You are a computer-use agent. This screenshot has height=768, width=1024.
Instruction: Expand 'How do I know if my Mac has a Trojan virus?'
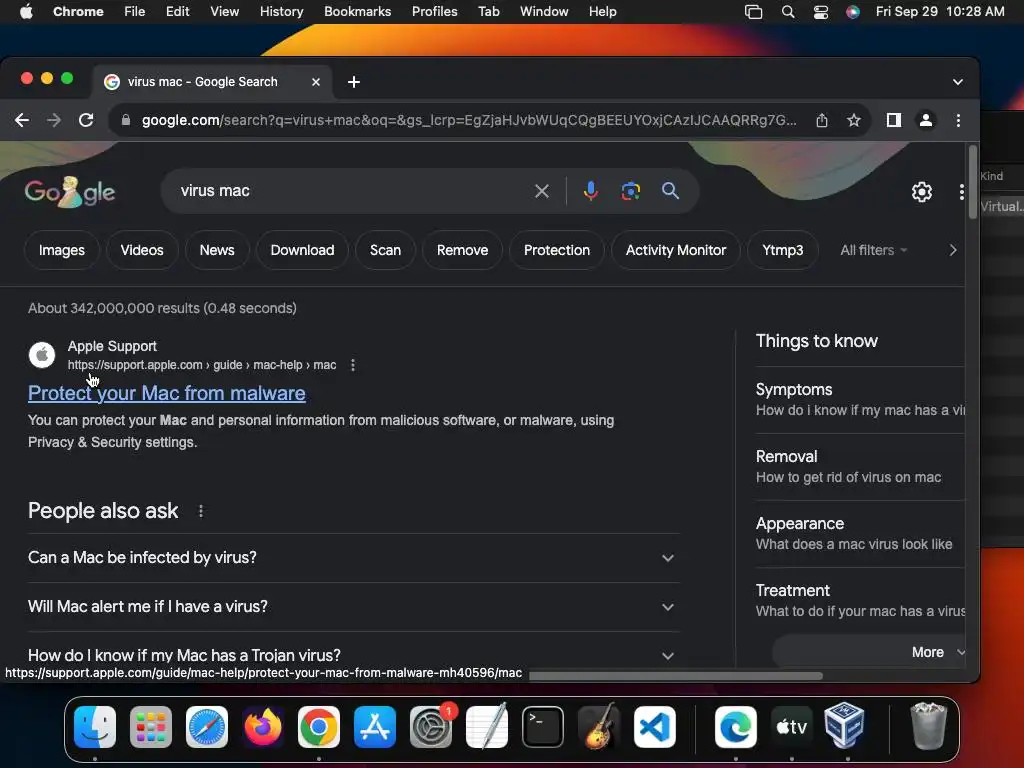click(353, 655)
